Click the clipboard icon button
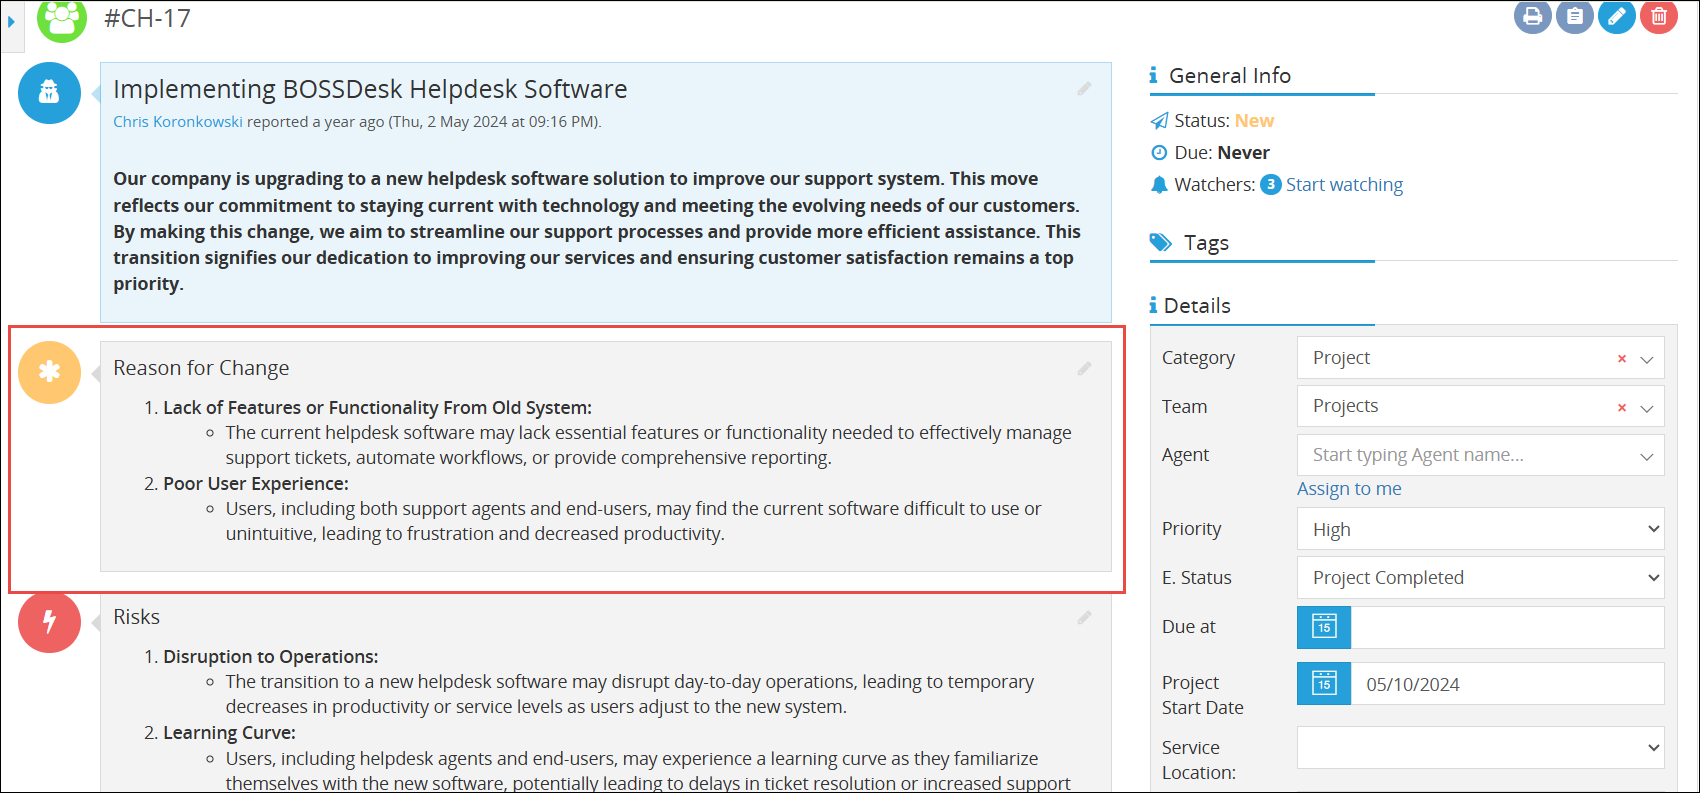The height and width of the screenshot is (793, 1700). (x=1574, y=16)
